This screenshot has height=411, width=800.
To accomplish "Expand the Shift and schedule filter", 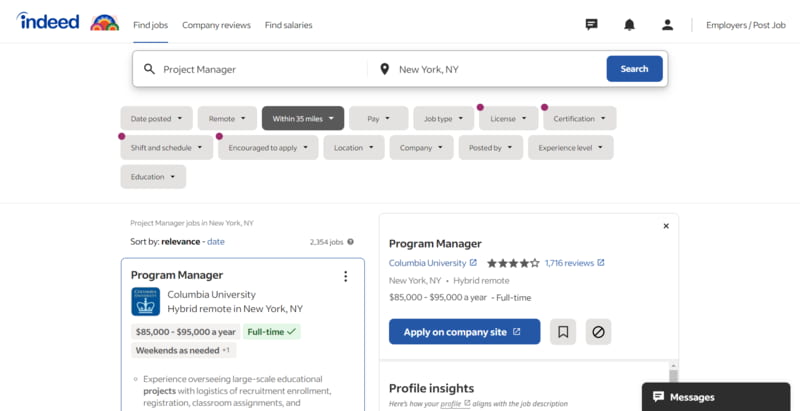I will (x=167, y=148).
